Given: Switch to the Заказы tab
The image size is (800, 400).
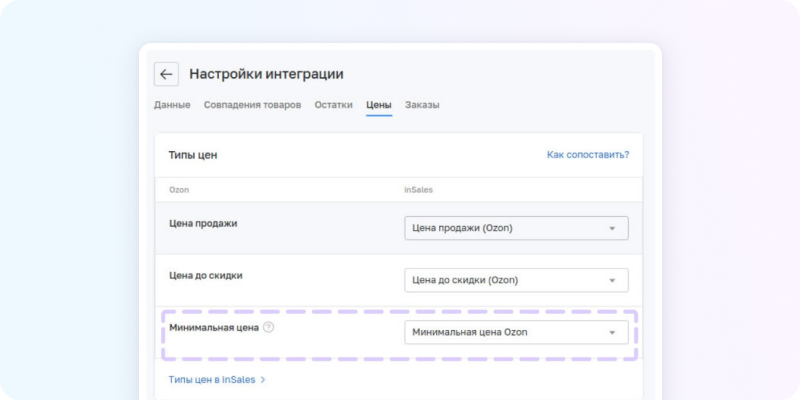Looking at the screenshot, I should [x=422, y=105].
